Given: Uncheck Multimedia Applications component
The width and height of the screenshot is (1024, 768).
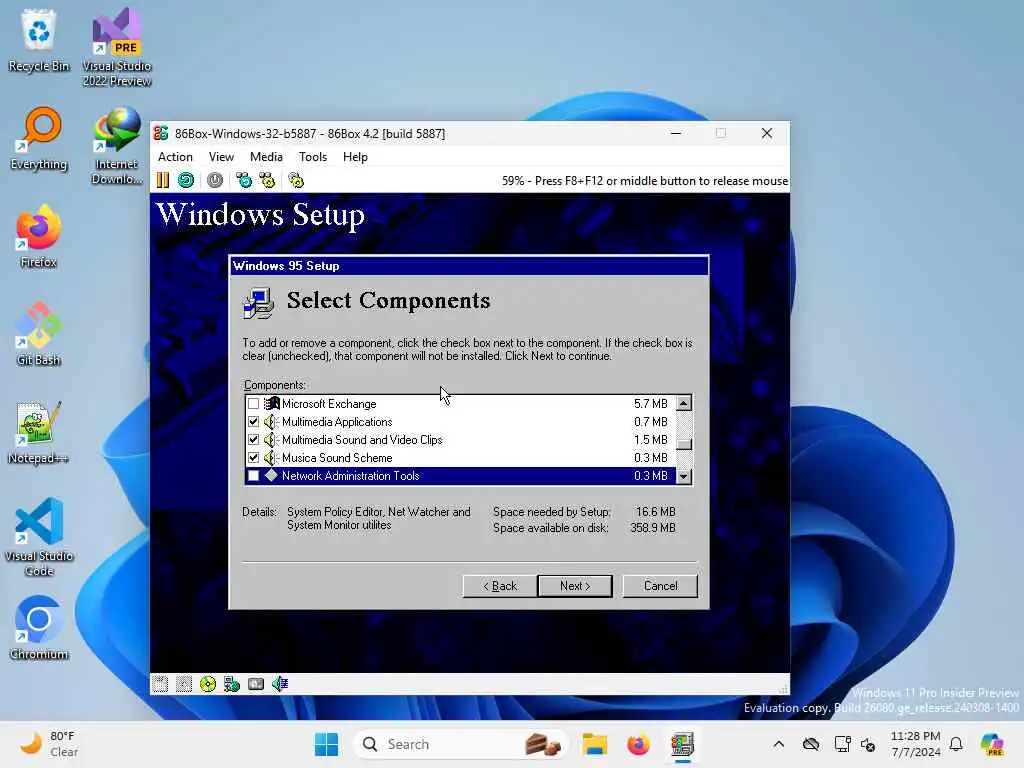Looking at the screenshot, I should [253, 422].
